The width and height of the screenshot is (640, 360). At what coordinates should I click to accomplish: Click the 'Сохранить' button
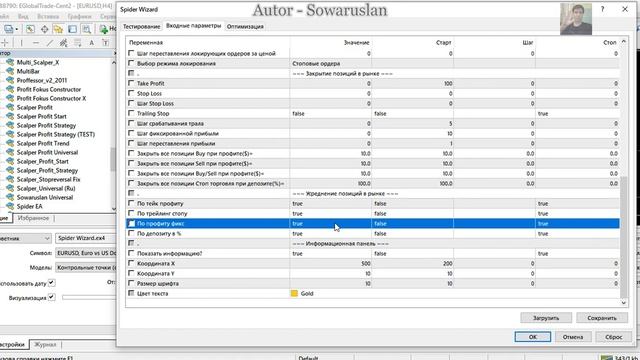pos(602,318)
